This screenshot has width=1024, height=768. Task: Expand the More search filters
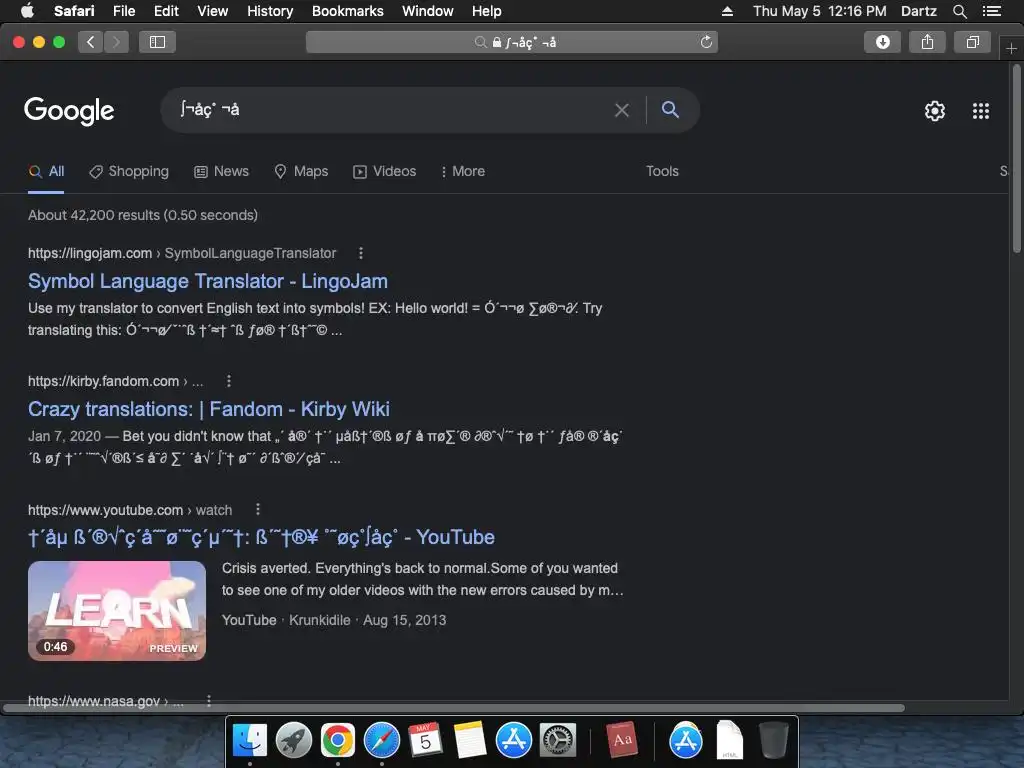(x=462, y=172)
